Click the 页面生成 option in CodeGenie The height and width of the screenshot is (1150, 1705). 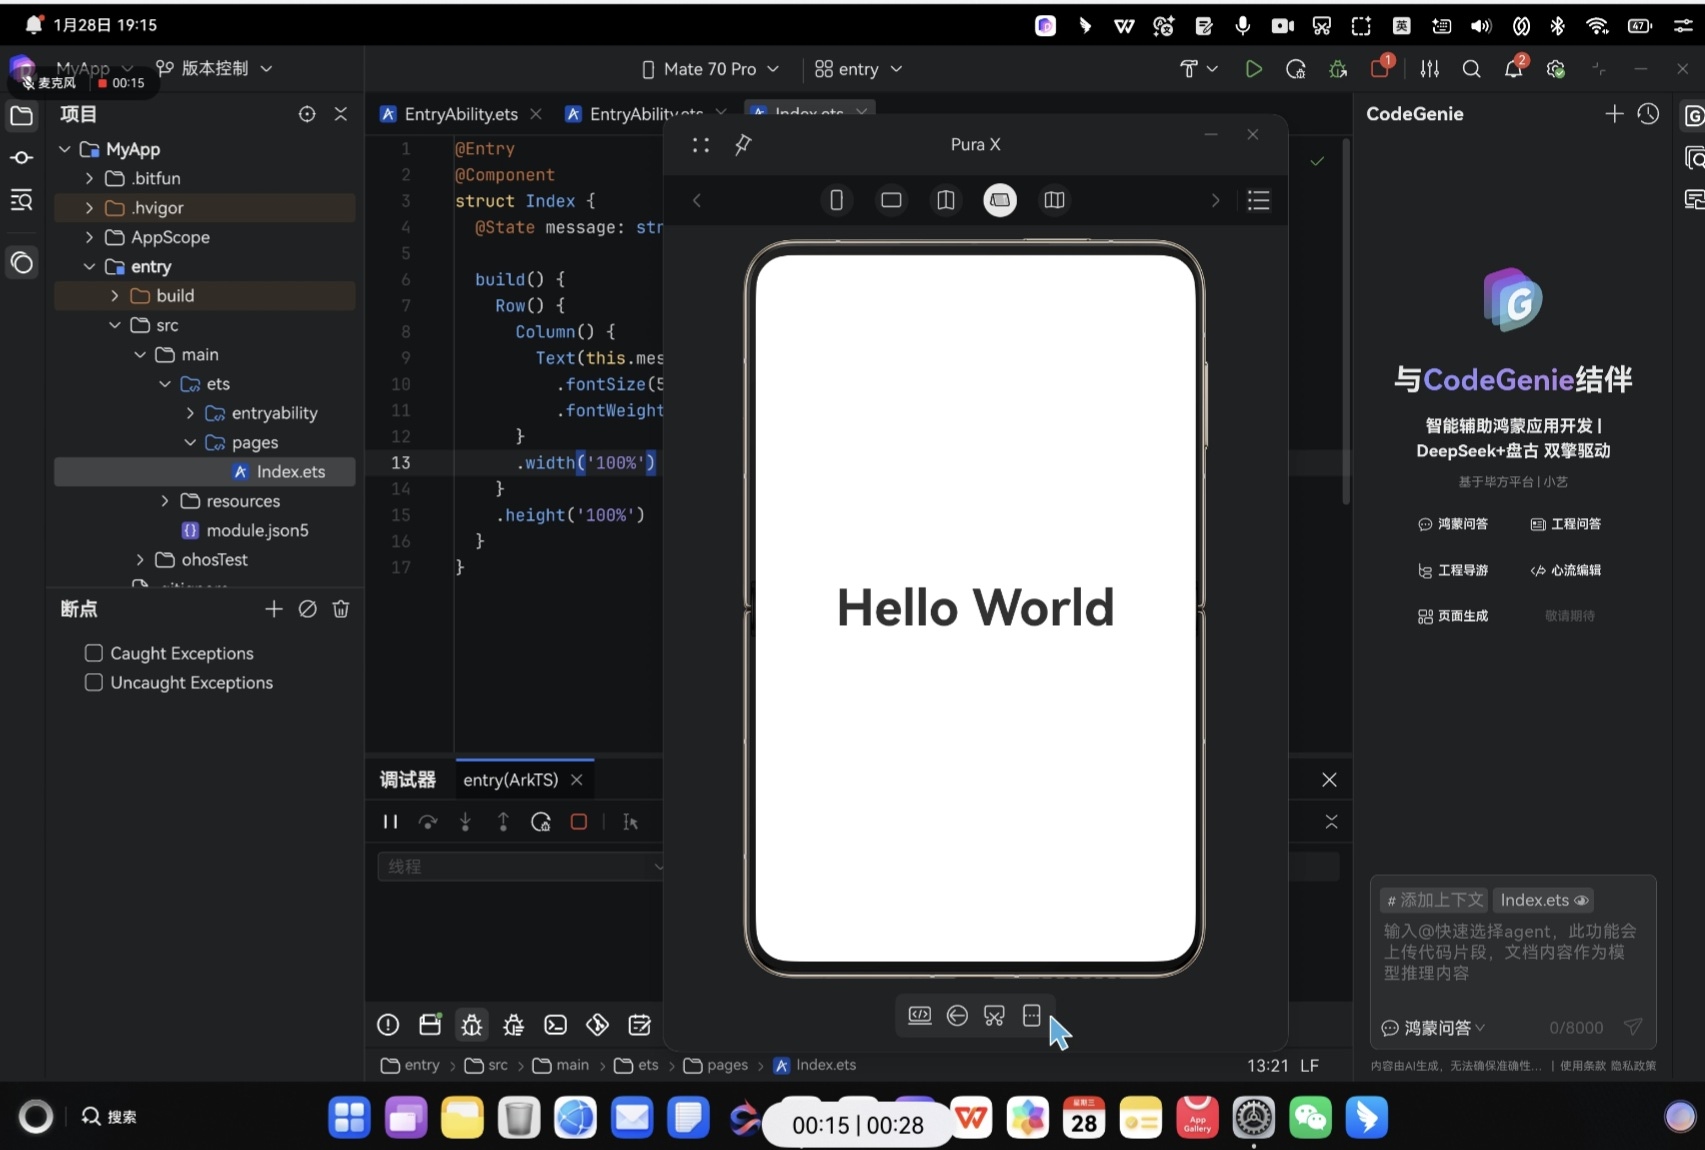coord(1453,616)
